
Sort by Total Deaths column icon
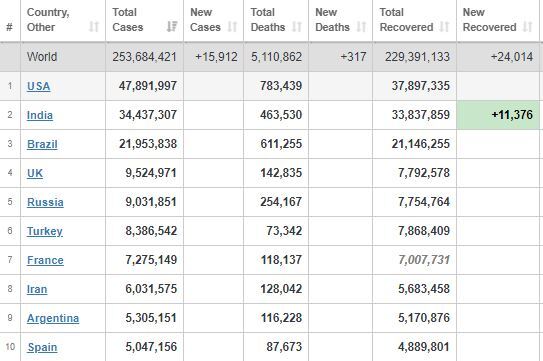(x=297, y=27)
